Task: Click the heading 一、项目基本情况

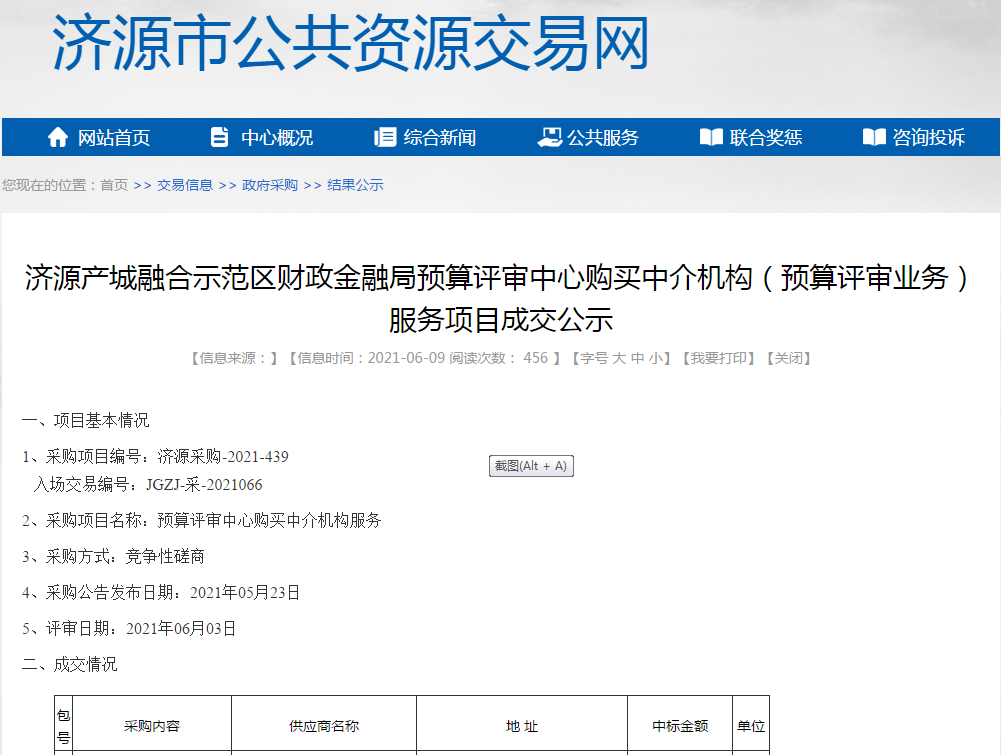Action: [86, 420]
